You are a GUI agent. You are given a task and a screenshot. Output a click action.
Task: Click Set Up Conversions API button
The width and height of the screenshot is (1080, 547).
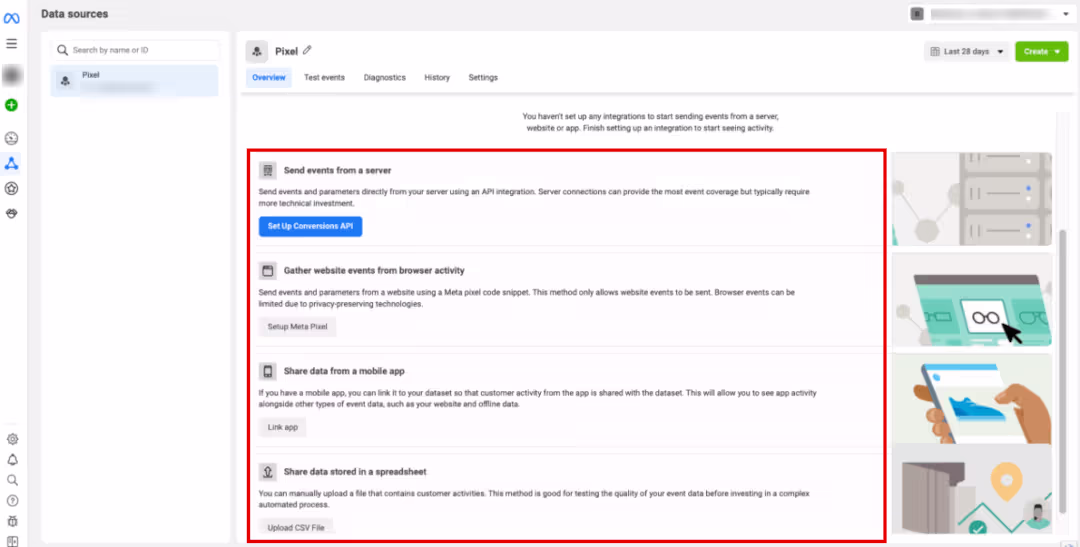[311, 227]
